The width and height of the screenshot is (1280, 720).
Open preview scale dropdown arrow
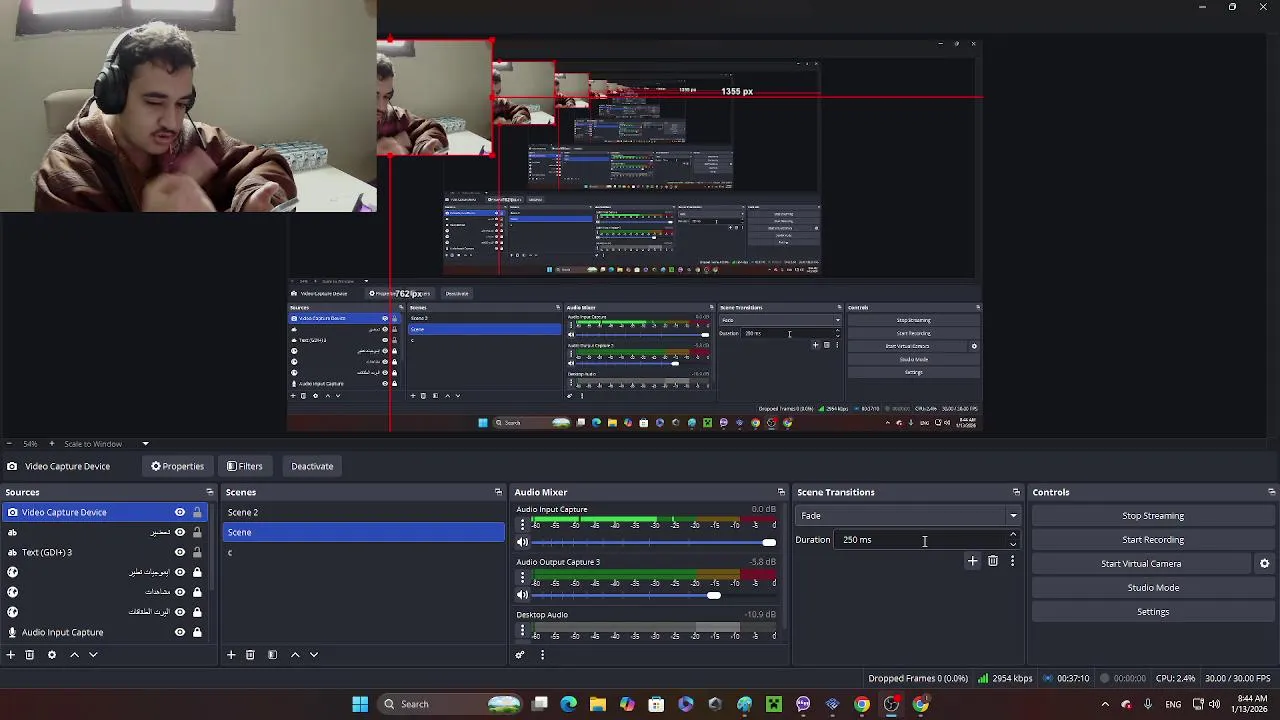(145, 444)
